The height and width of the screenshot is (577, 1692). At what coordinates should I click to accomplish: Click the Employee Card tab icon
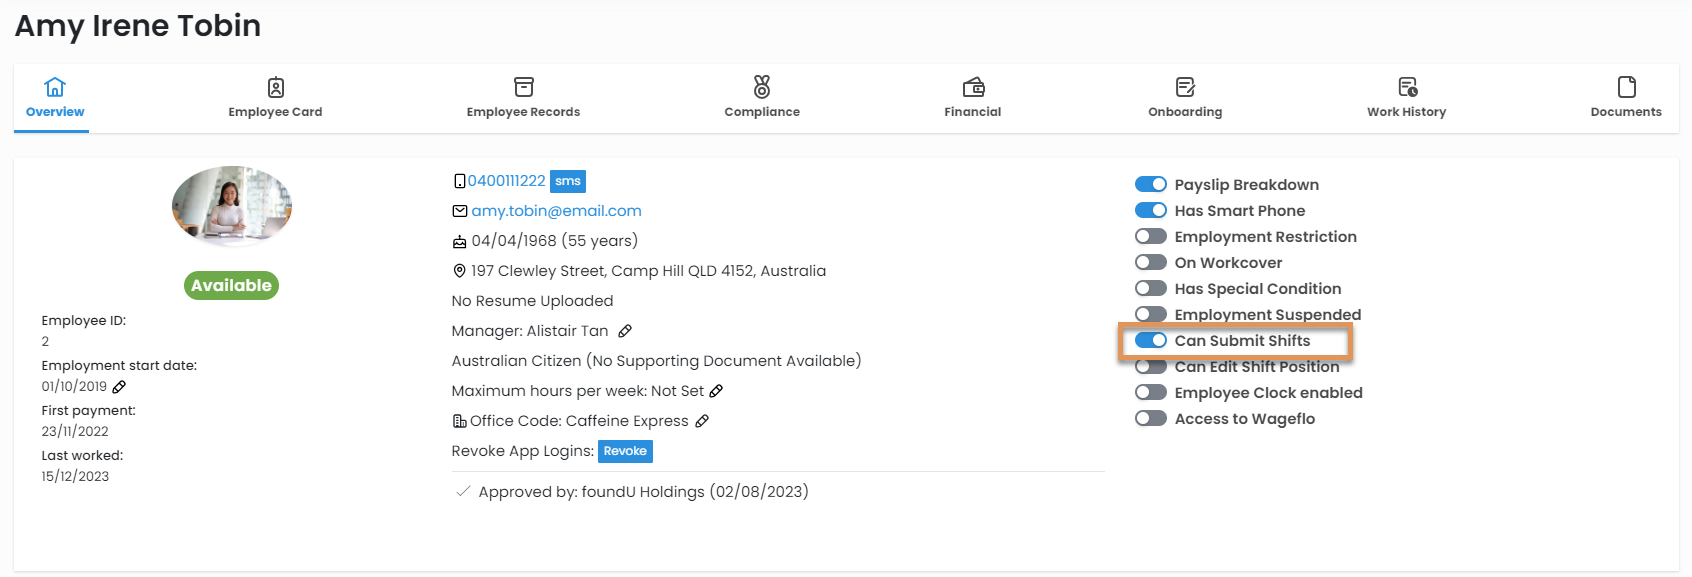[x=275, y=87]
